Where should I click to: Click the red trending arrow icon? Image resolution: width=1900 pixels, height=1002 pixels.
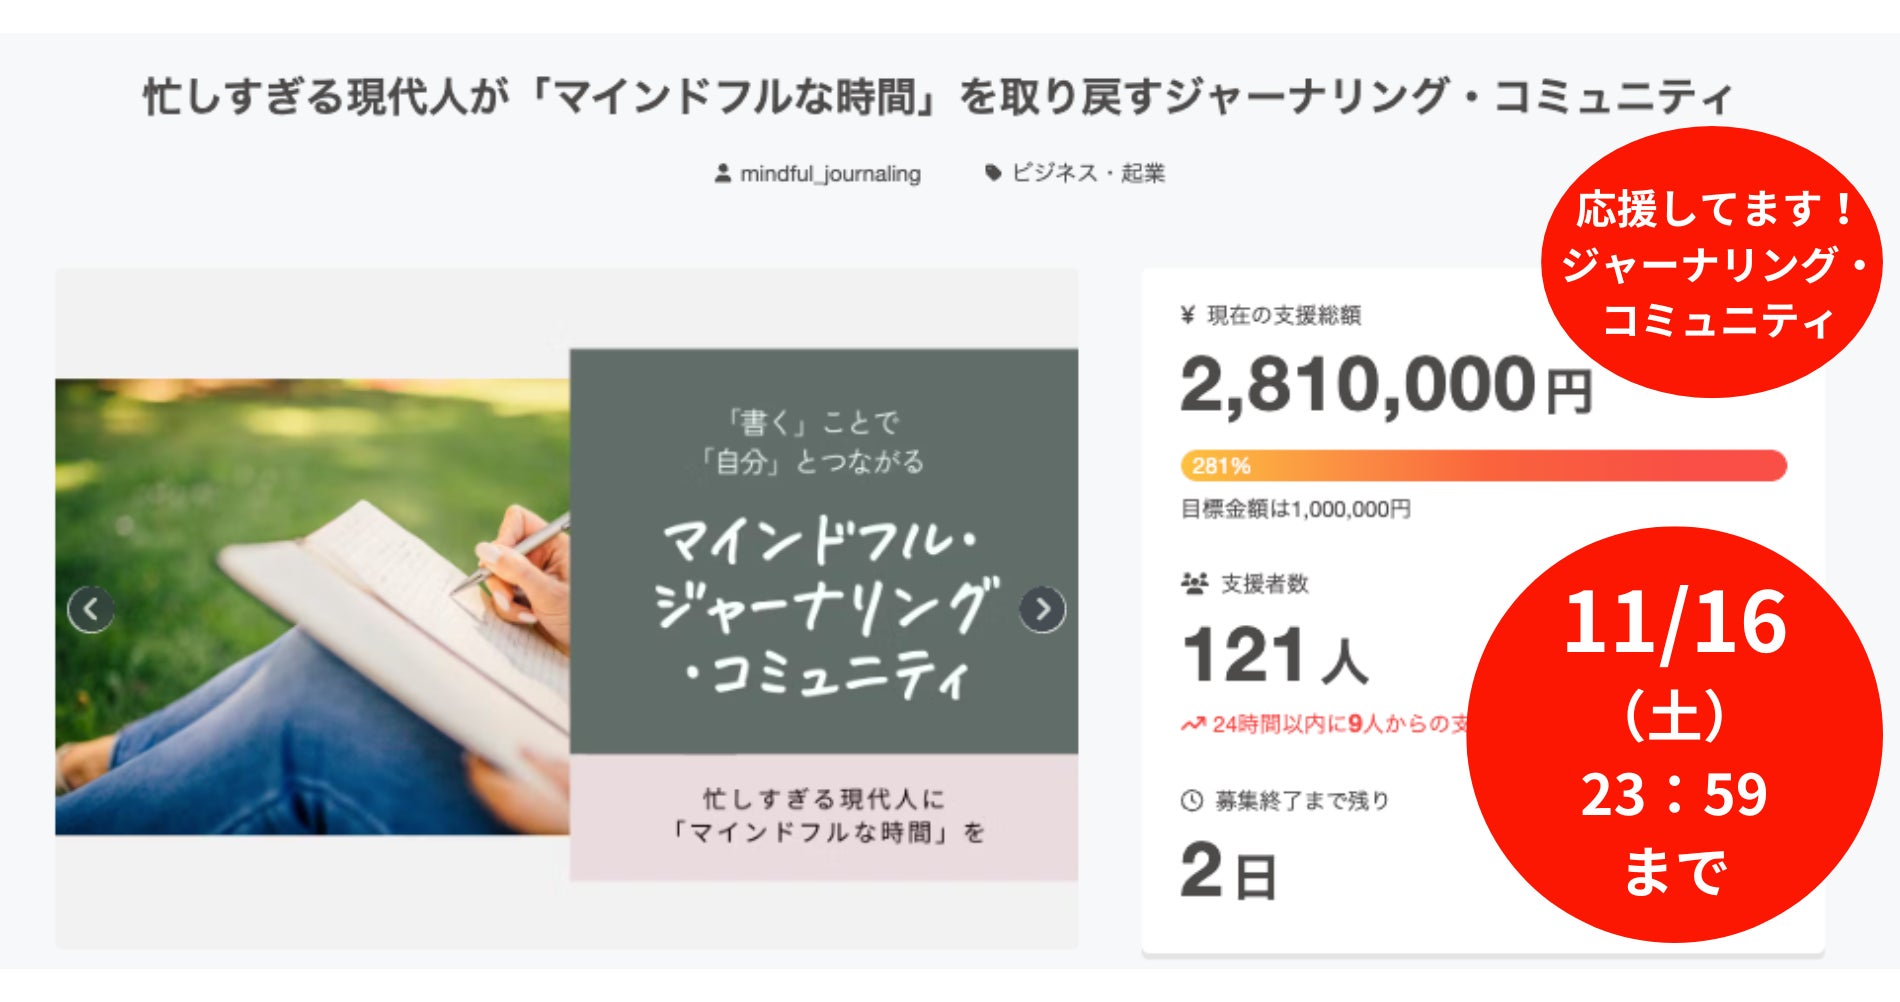(1193, 724)
